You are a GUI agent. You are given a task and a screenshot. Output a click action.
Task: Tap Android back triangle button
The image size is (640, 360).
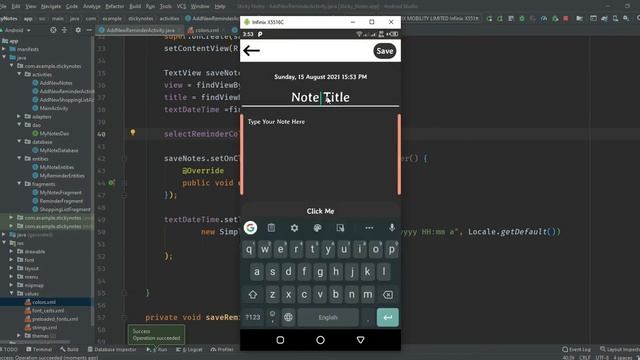[360, 340]
